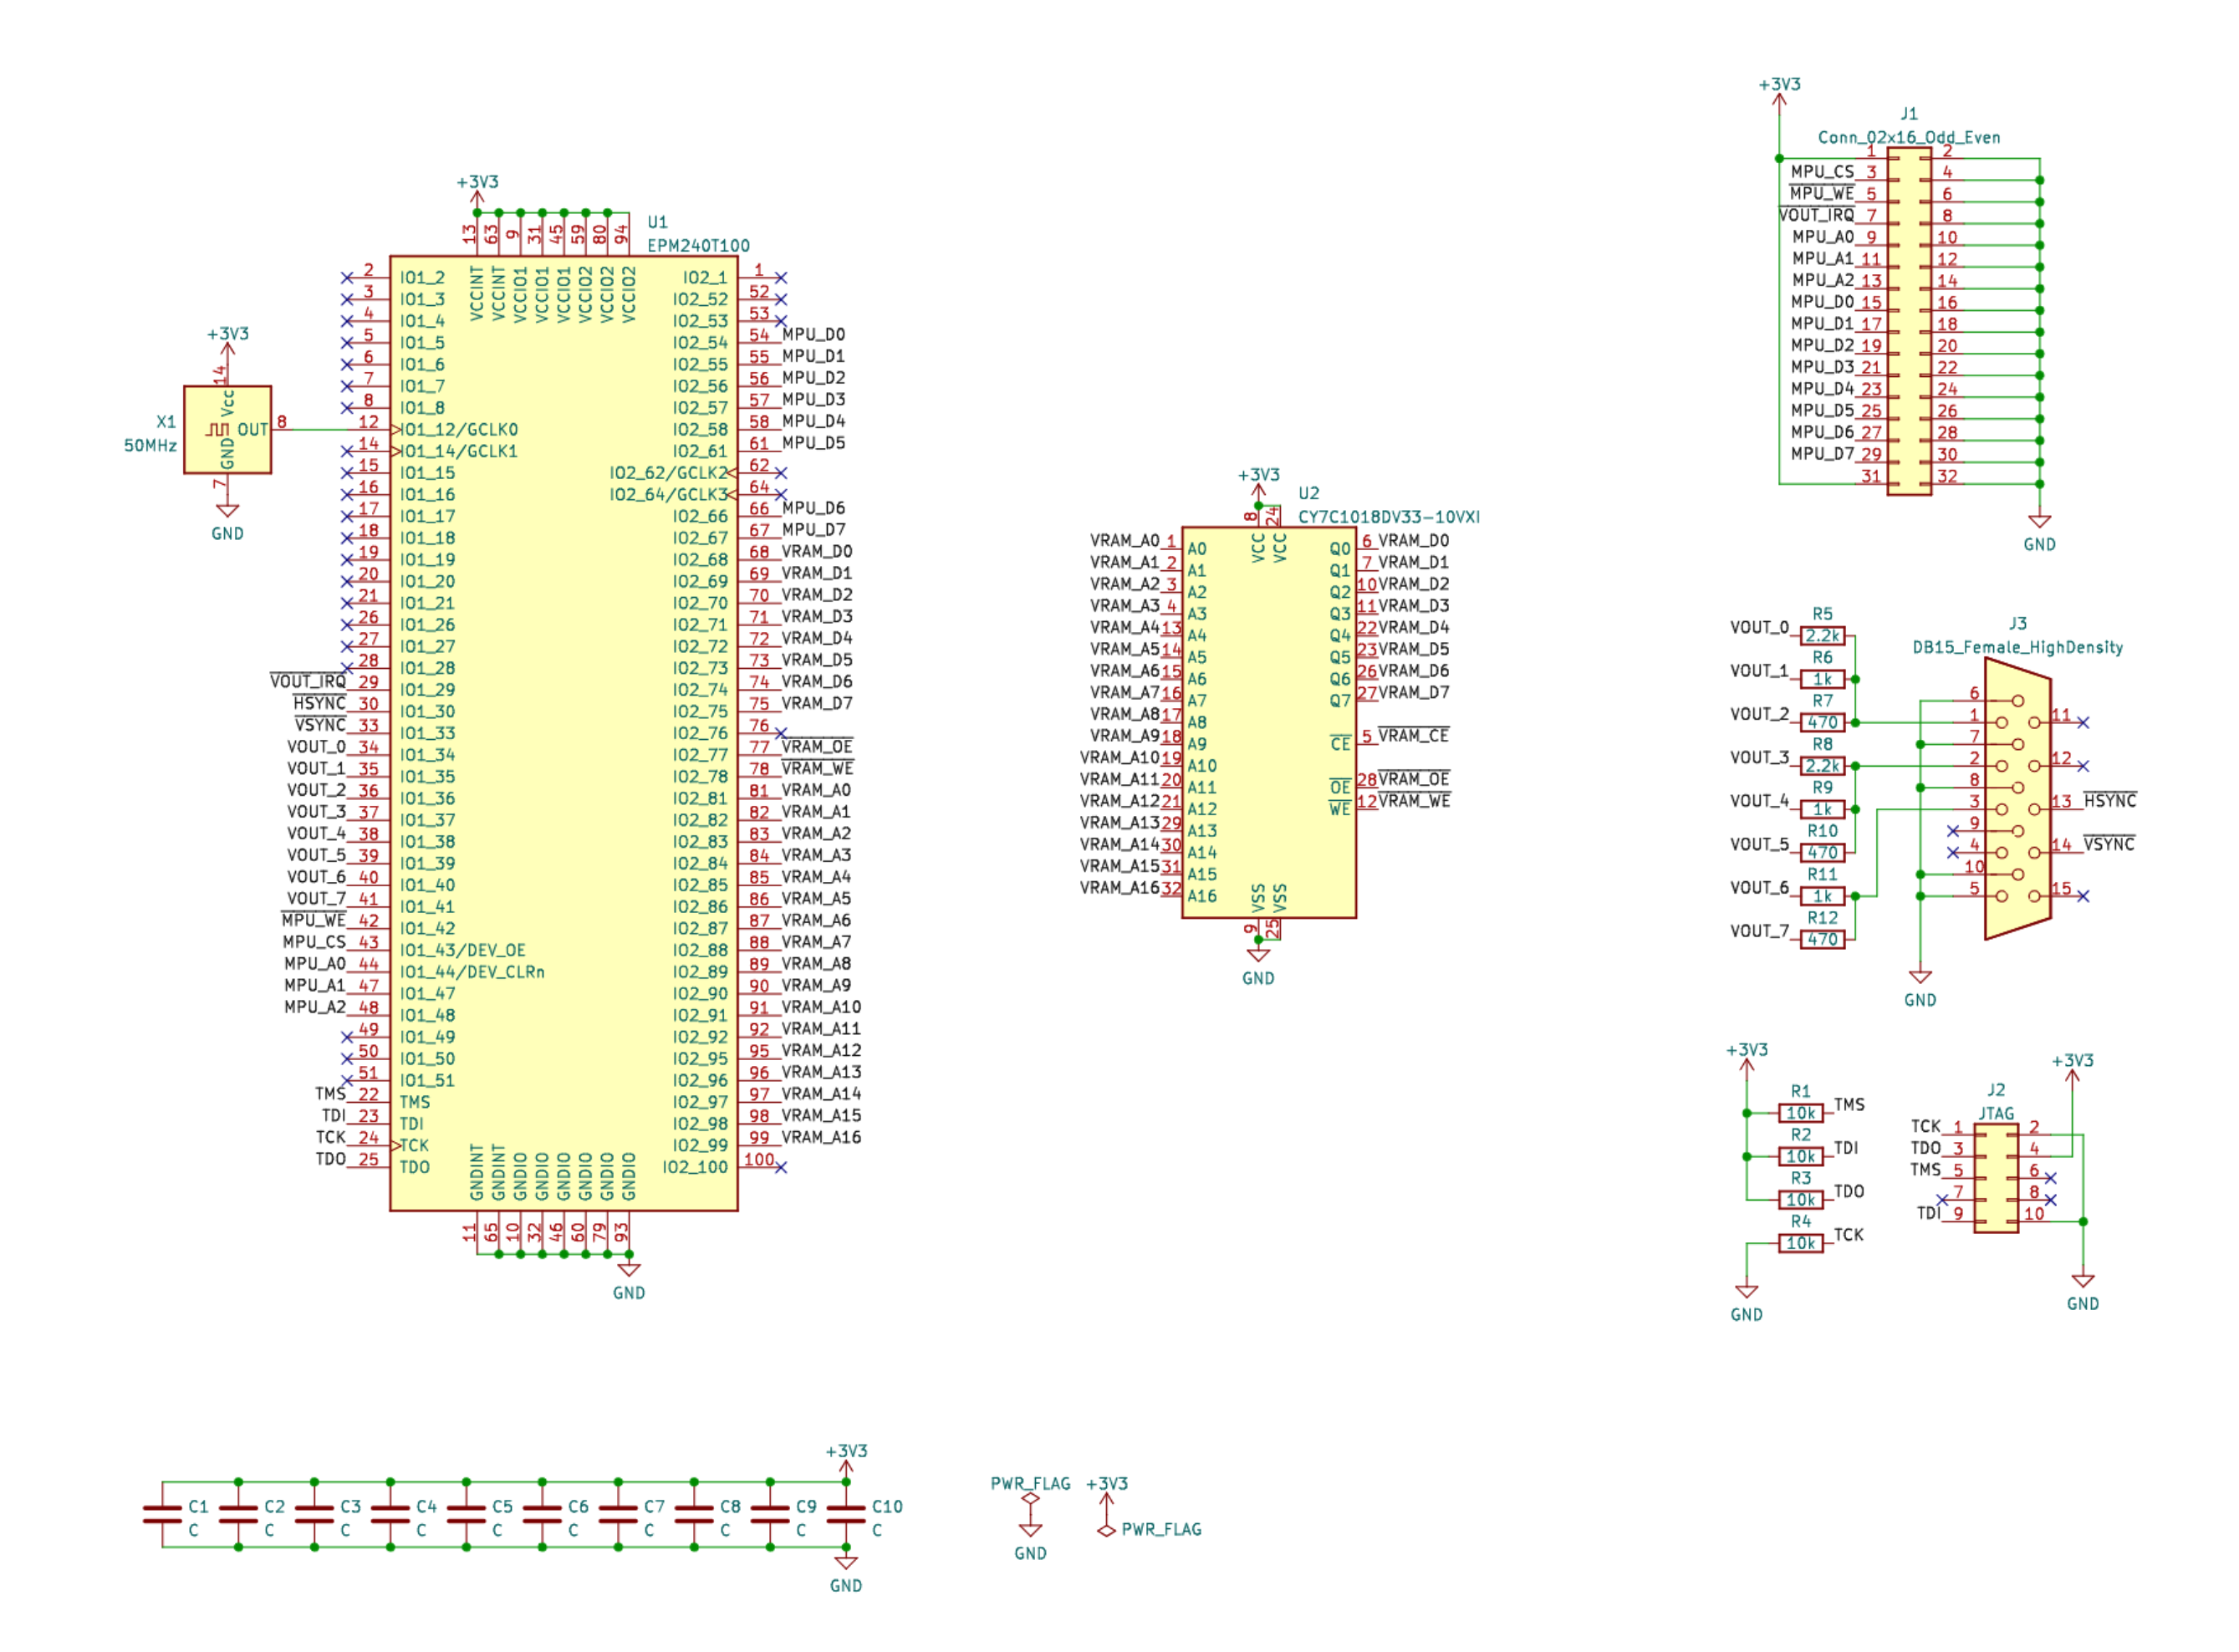This screenshot has width=2239, height=1652.
Task: Click the HSYNC label at J3 pin 13
Action: click(2109, 802)
